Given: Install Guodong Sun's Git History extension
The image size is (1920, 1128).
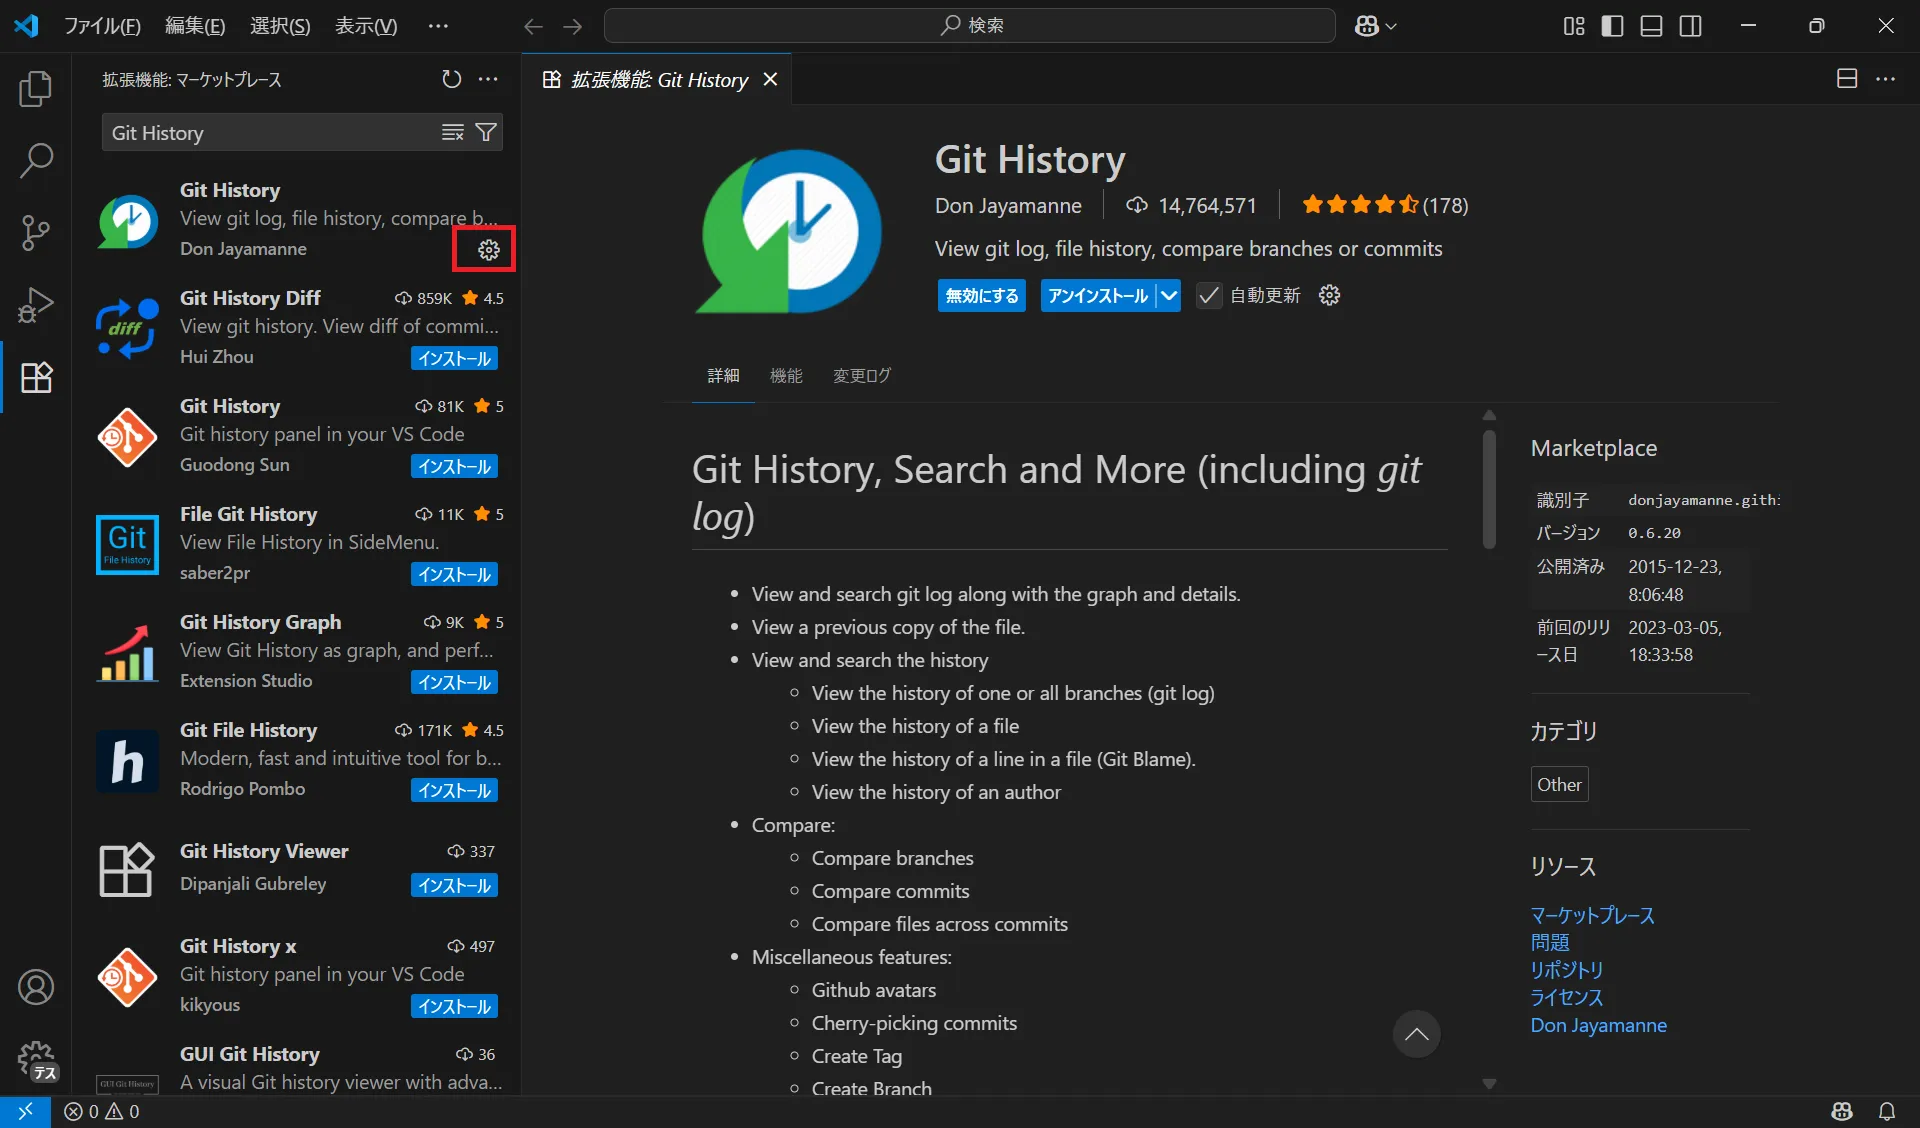Looking at the screenshot, I should (454, 466).
